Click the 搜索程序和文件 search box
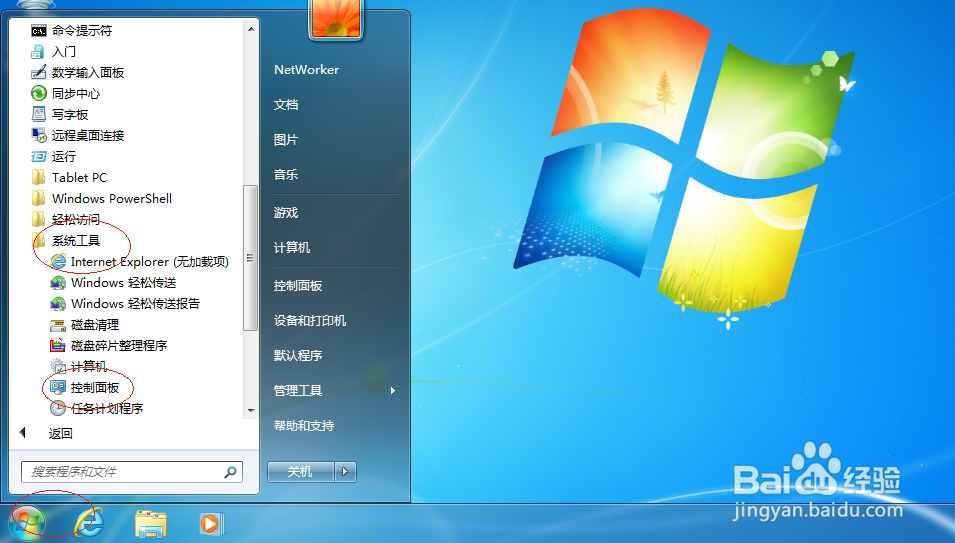This screenshot has width=955, height=543. click(132, 472)
